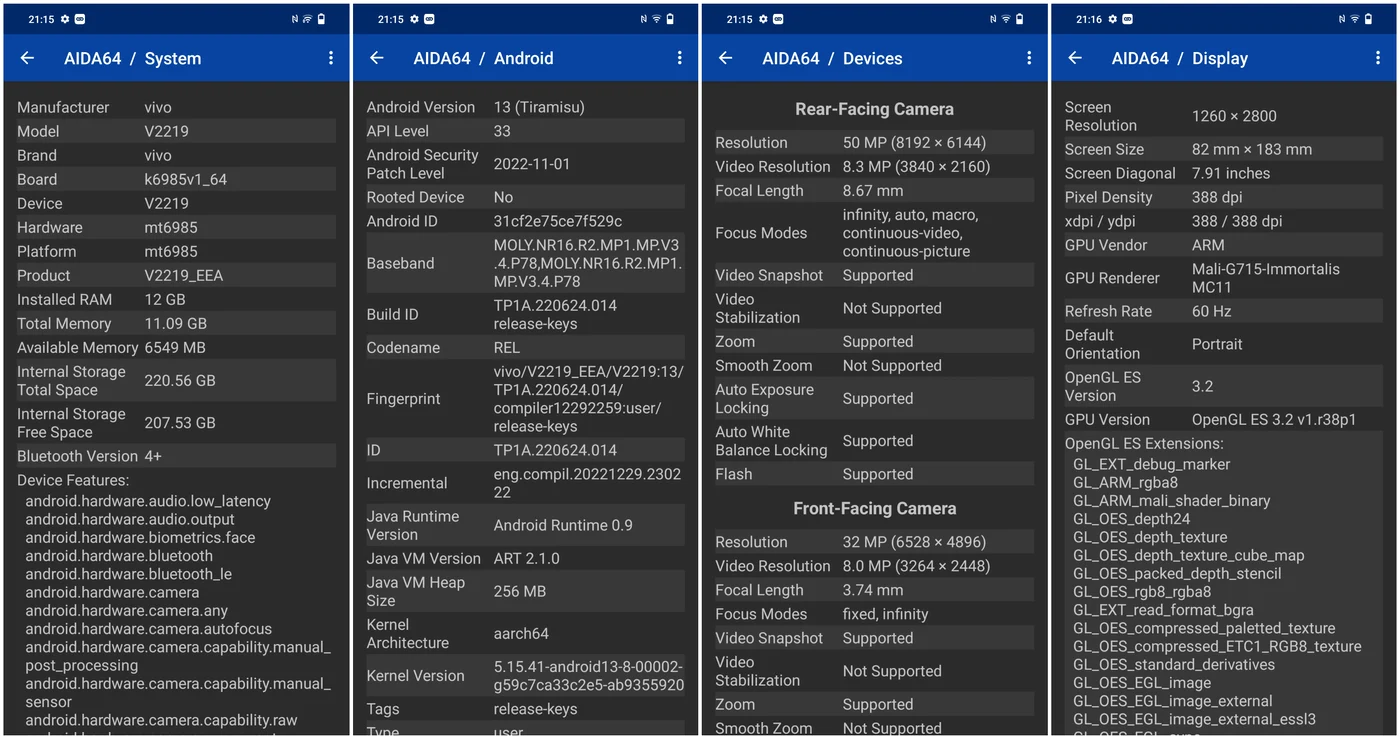Select the front focal length '3.74 mm'

[873, 590]
